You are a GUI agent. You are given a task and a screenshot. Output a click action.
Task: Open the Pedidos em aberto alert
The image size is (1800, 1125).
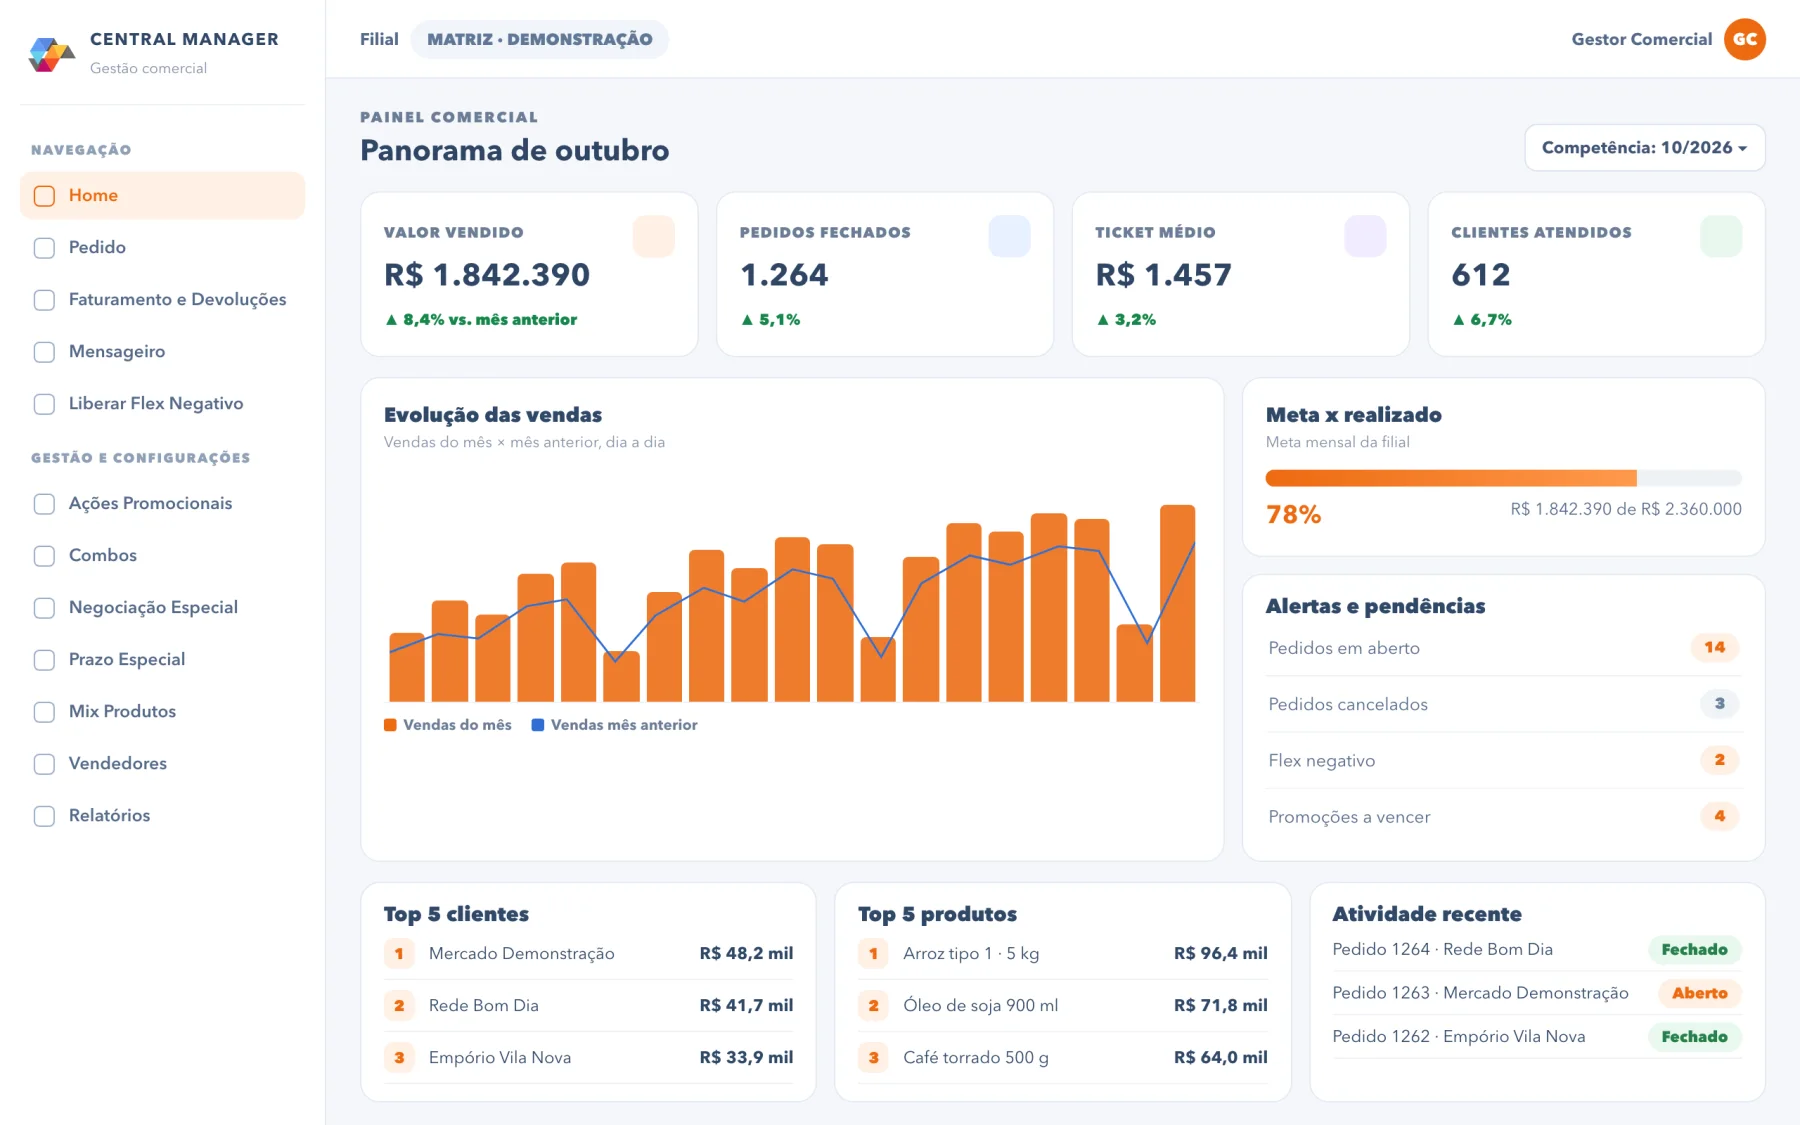point(1503,648)
